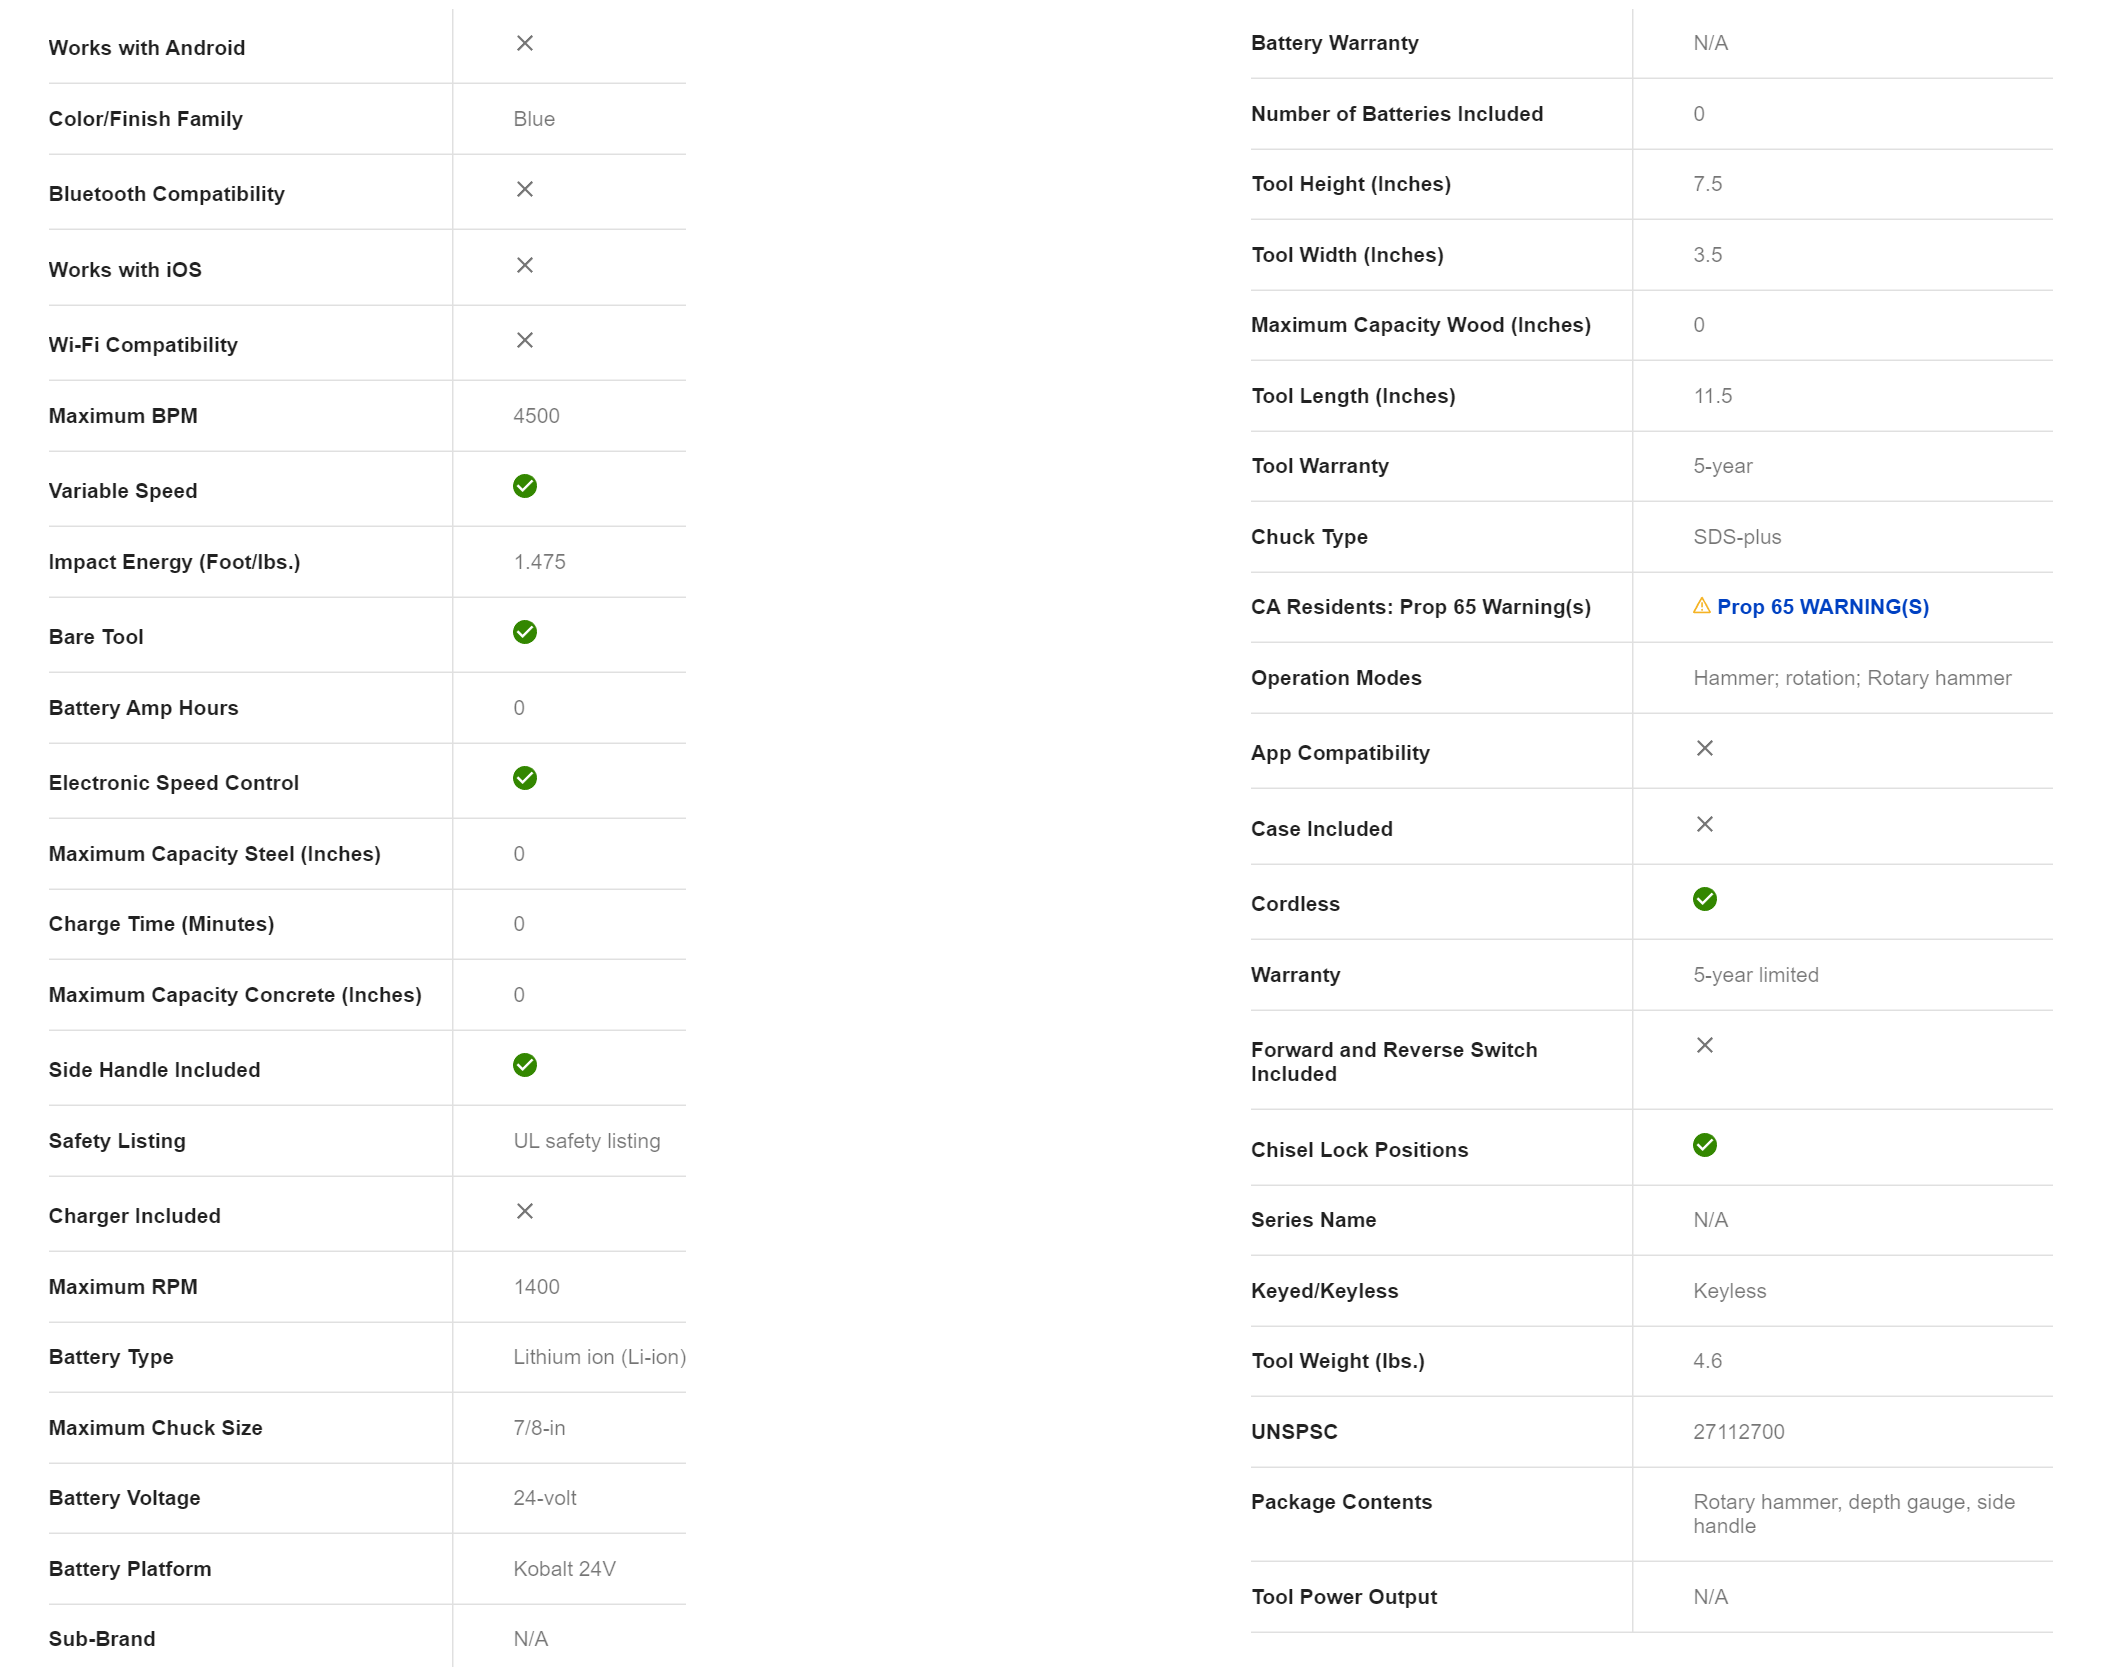Click the green checkmark for Side Handle Included

coord(524,1065)
